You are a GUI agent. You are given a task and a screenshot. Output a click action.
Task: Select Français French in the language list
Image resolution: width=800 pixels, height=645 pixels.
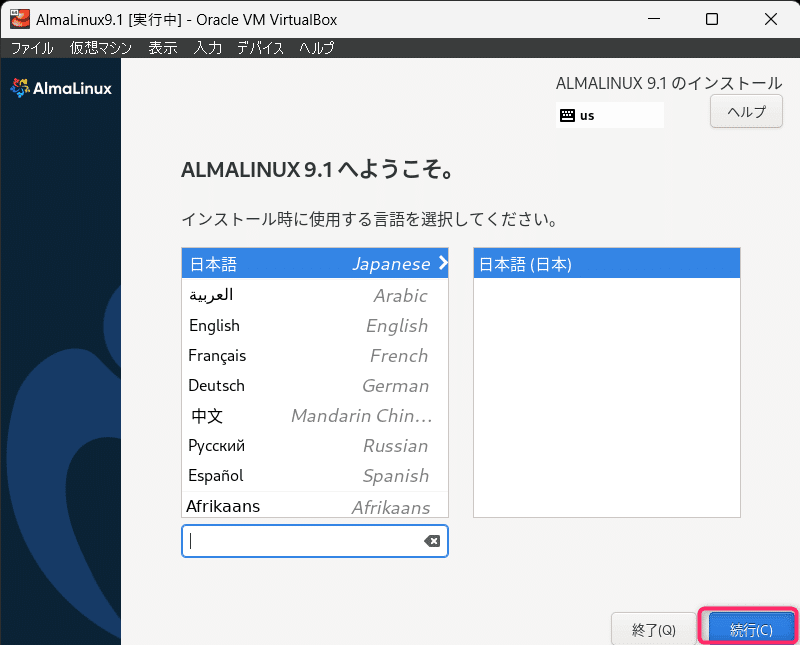pos(315,355)
